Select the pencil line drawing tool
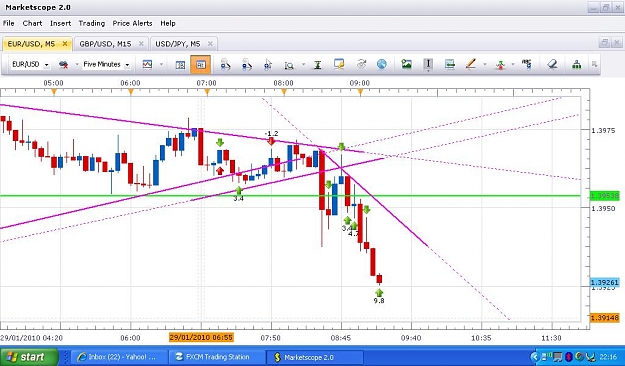 [471, 64]
